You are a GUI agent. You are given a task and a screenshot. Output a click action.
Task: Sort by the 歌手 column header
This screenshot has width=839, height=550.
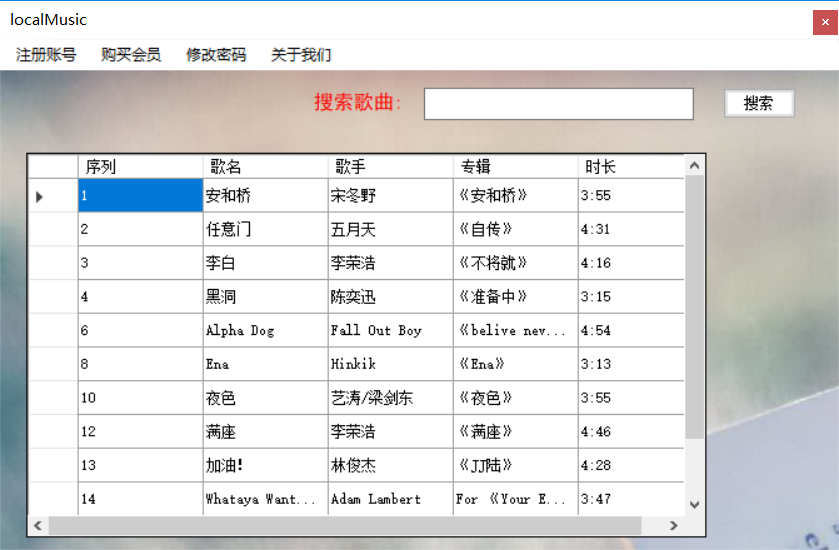click(391, 166)
